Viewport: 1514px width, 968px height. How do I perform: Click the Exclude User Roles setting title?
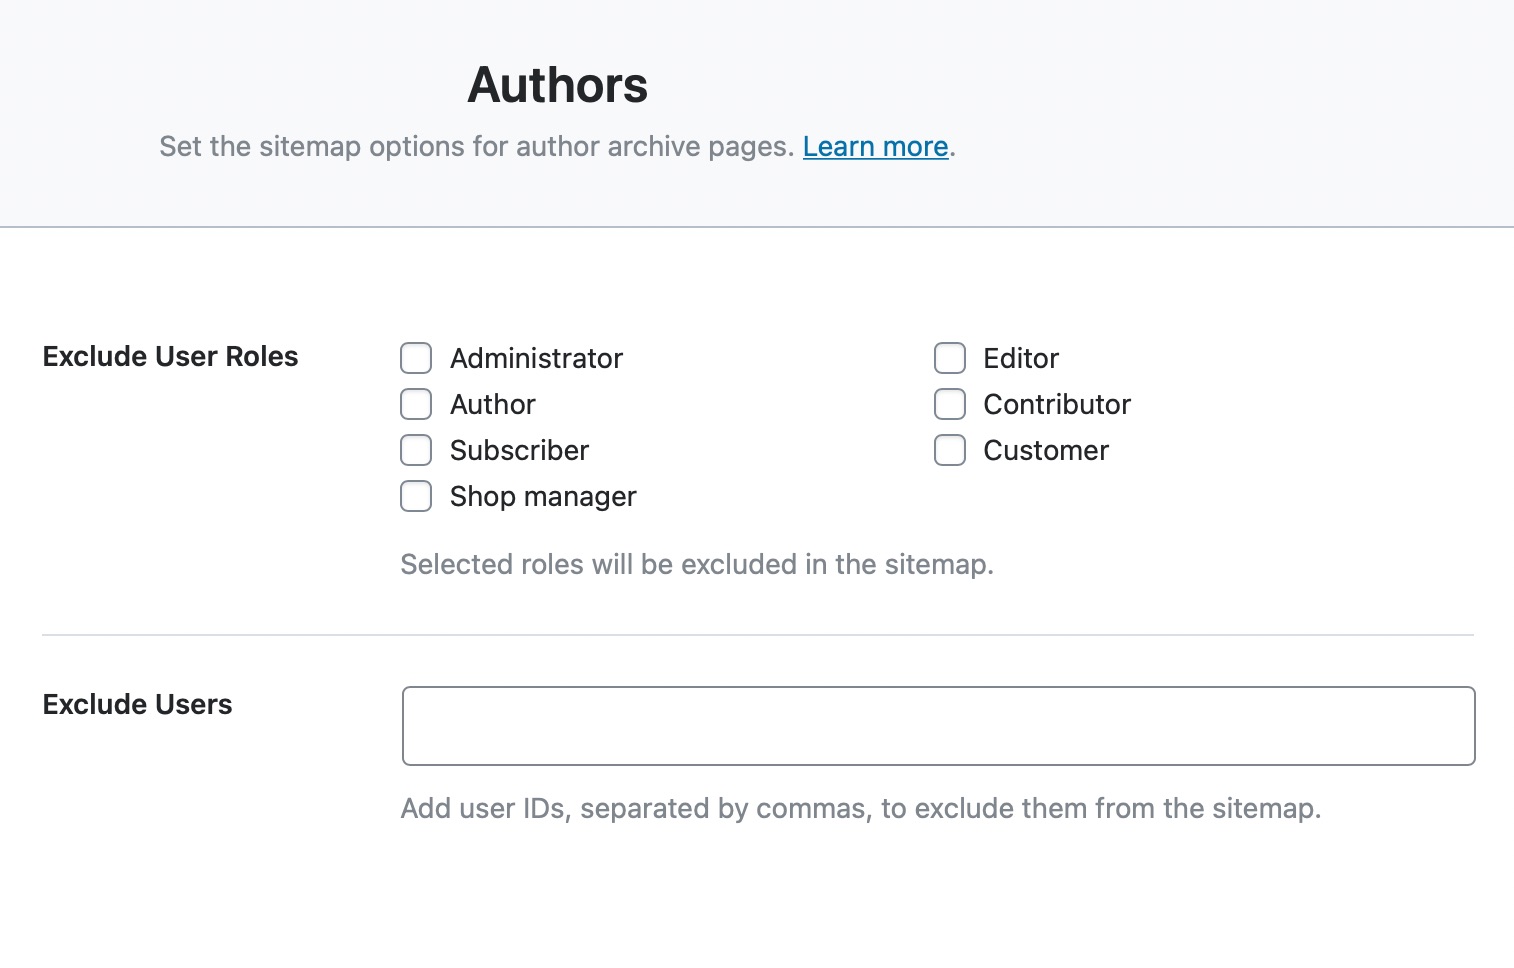tap(170, 357)
